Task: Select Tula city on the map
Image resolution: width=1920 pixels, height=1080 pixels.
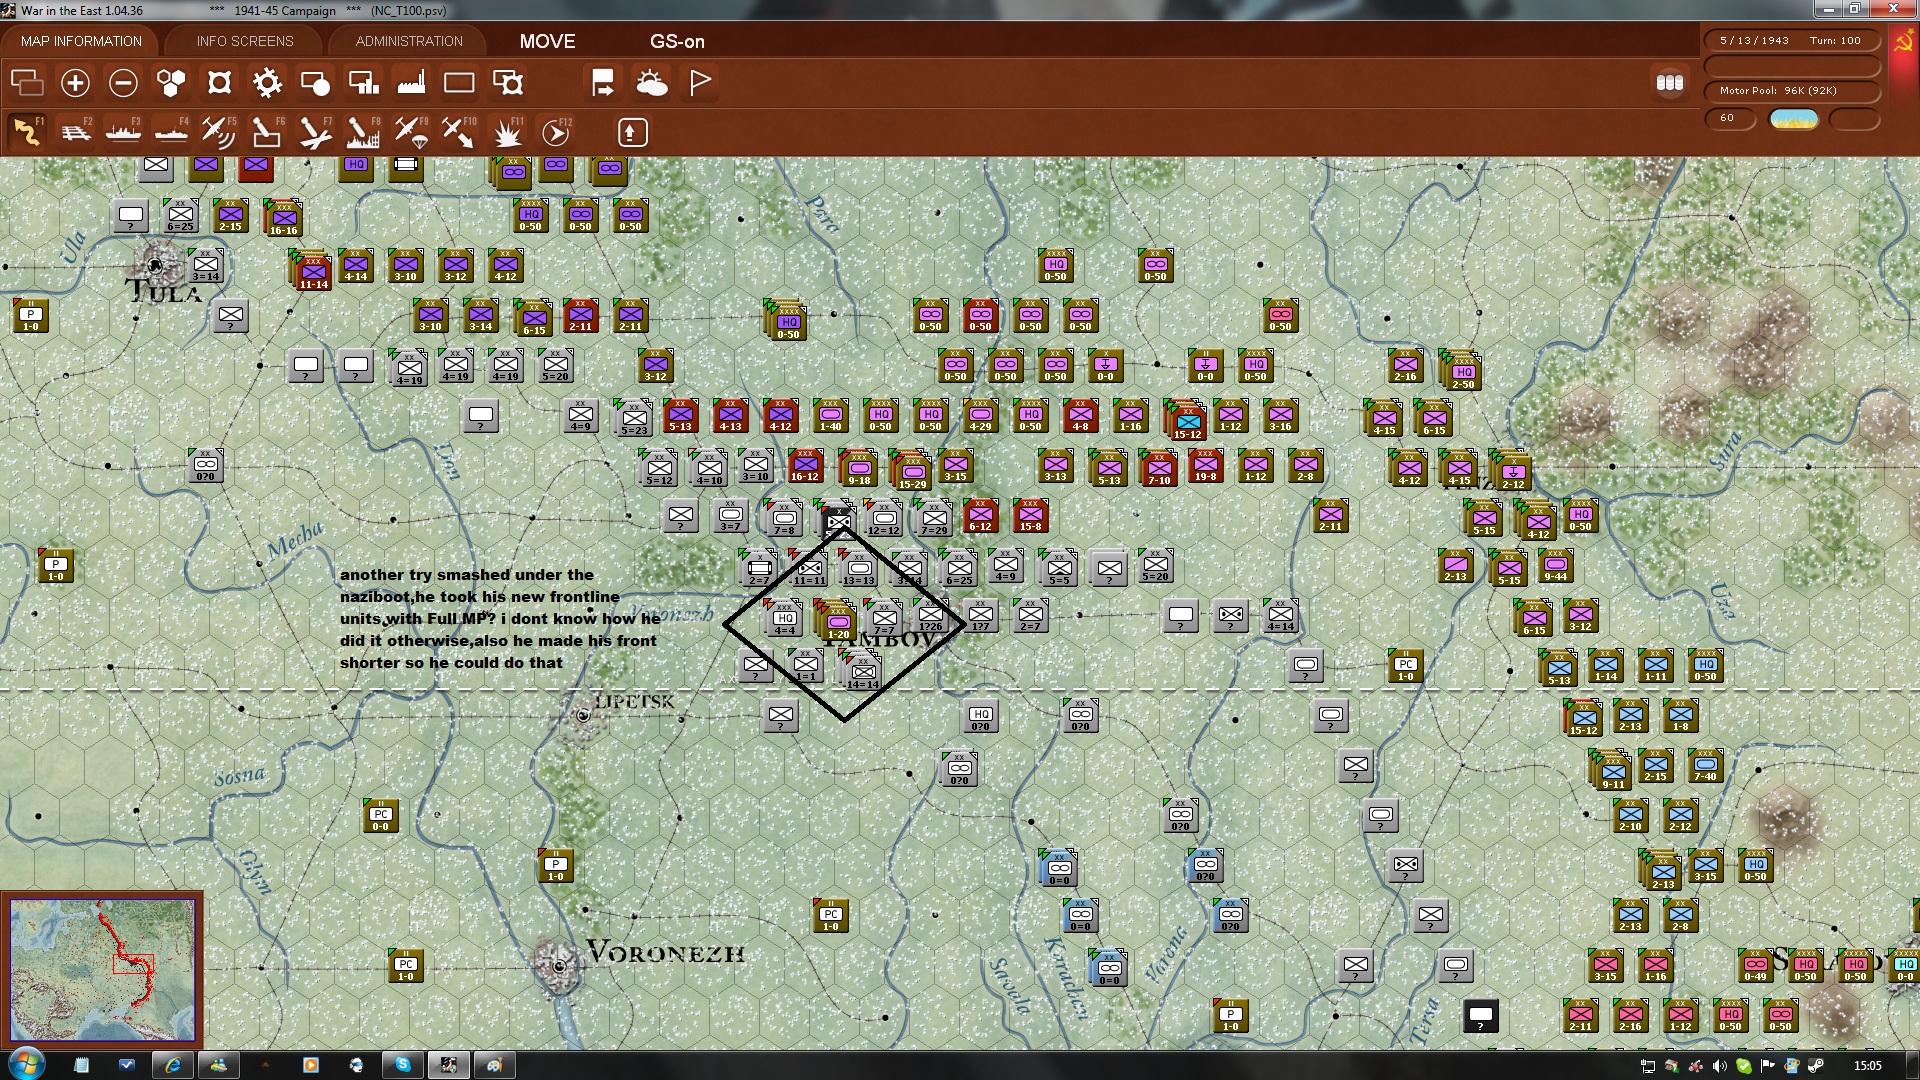Action: click(x=157, y=265)
